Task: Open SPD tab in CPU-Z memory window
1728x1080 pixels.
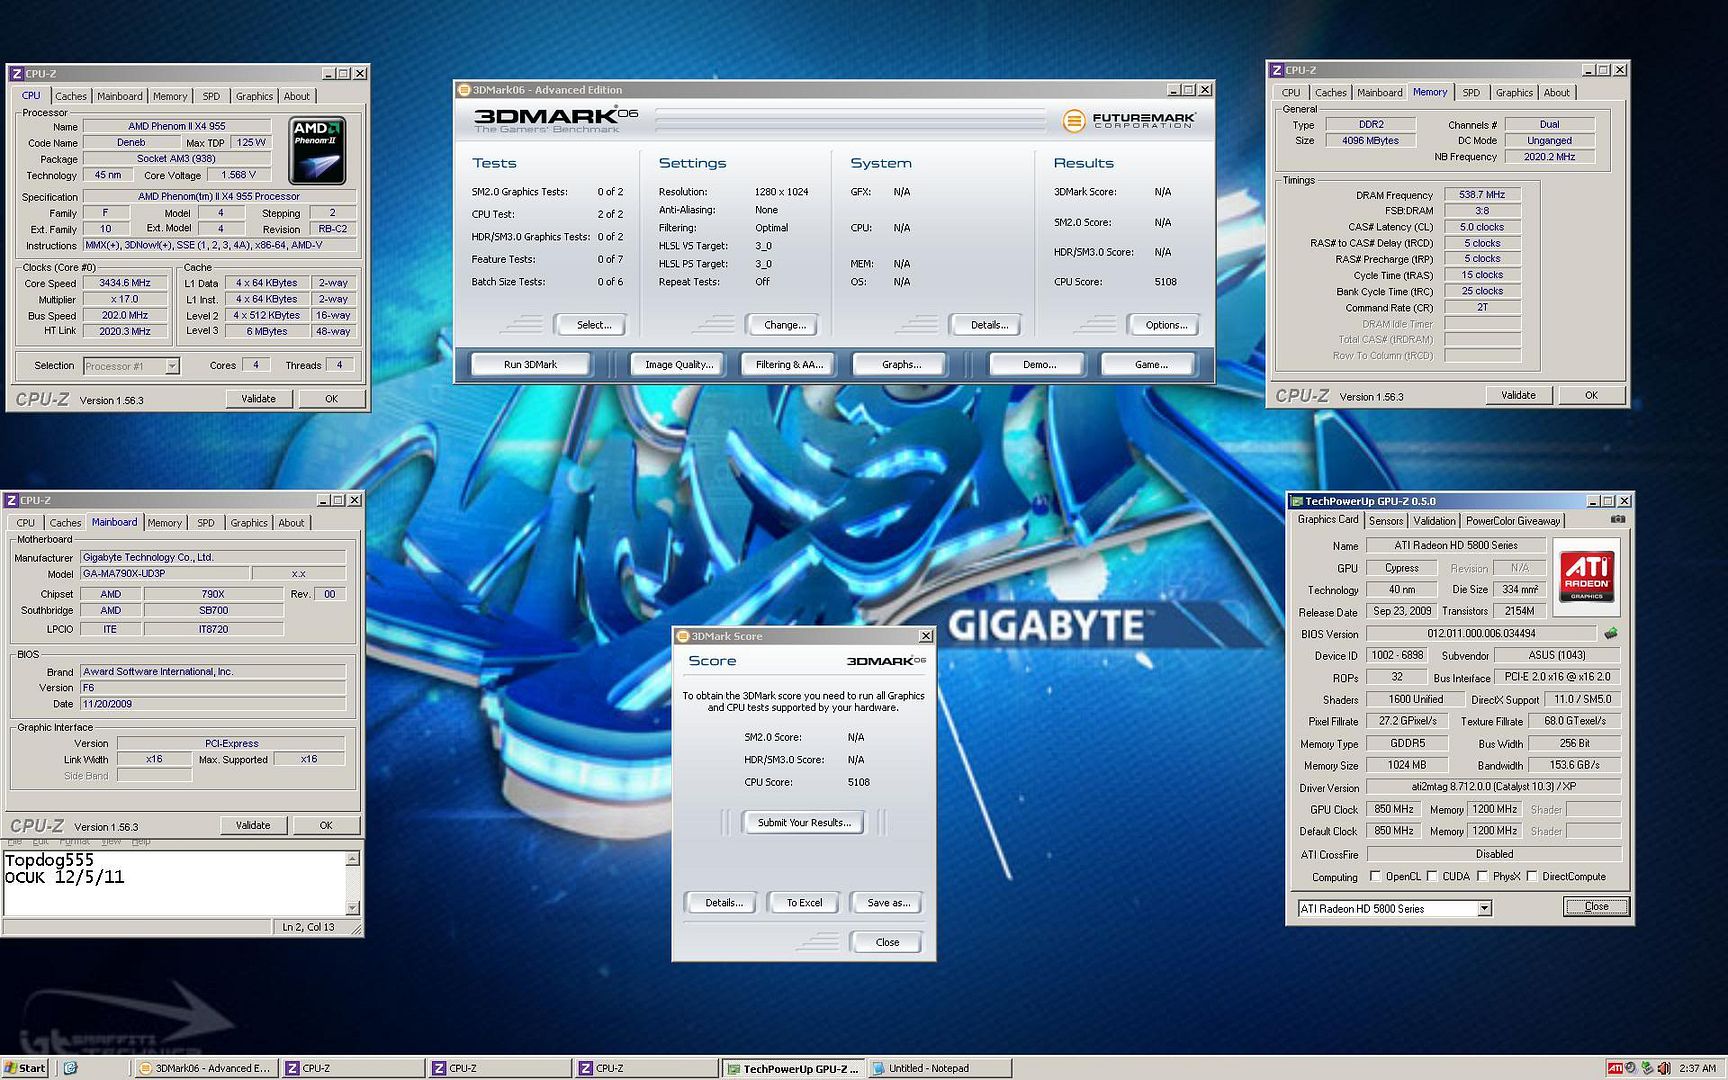Action: (1470, 93)
